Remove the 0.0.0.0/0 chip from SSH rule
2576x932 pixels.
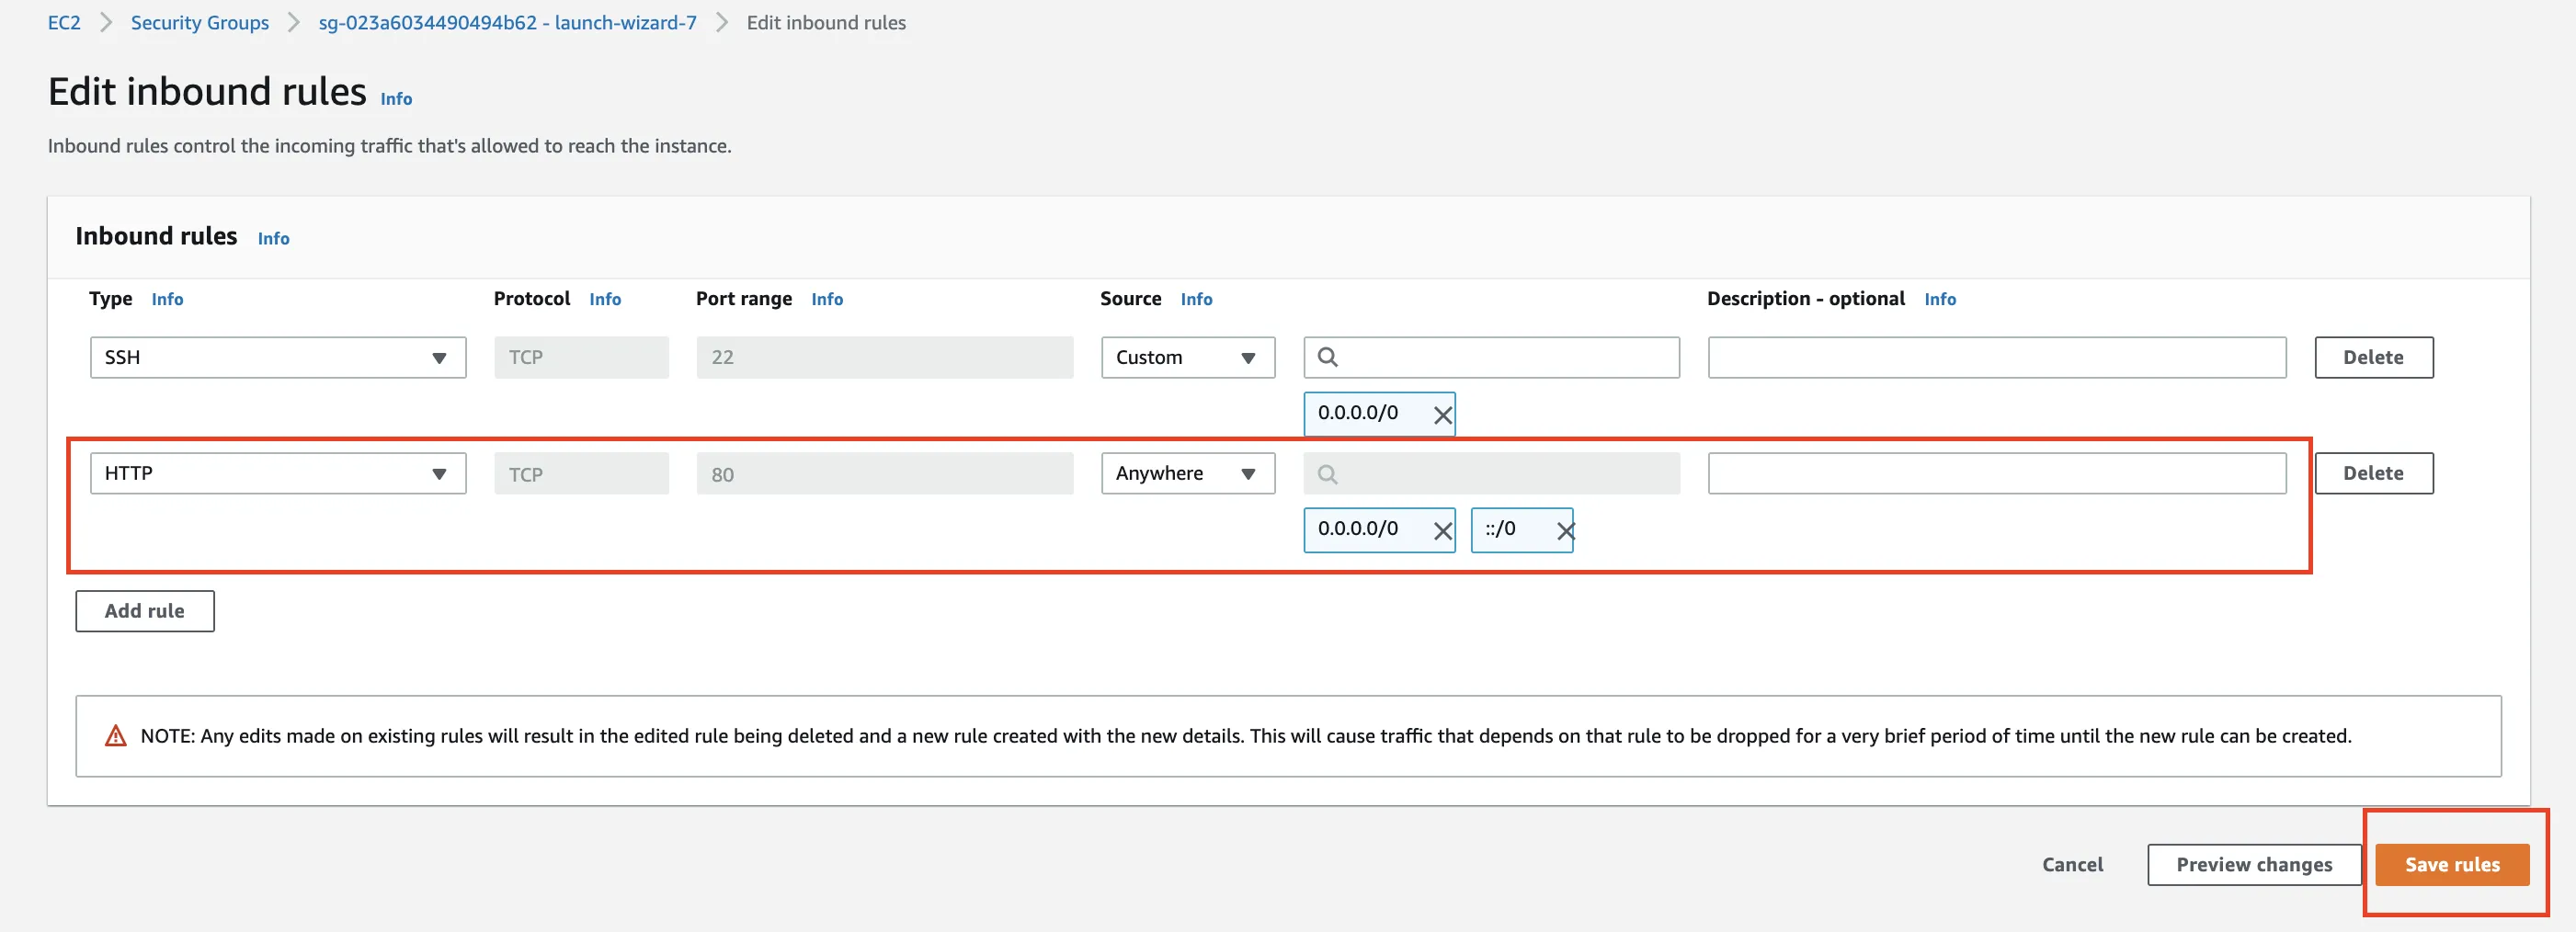[1442, 415]
